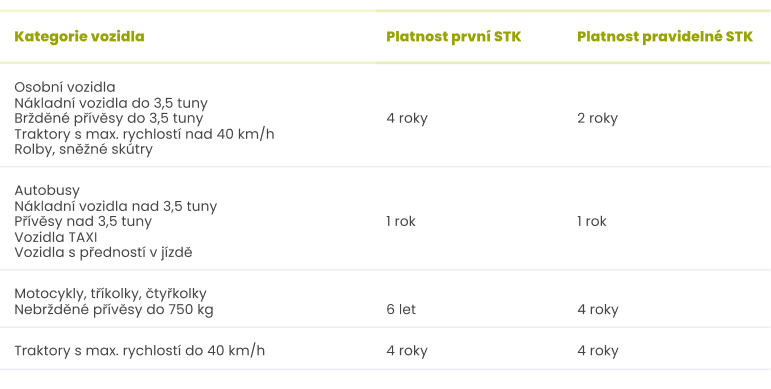Click 'Přívěsy nad 3,5 tuny' line

coord(83,221)
